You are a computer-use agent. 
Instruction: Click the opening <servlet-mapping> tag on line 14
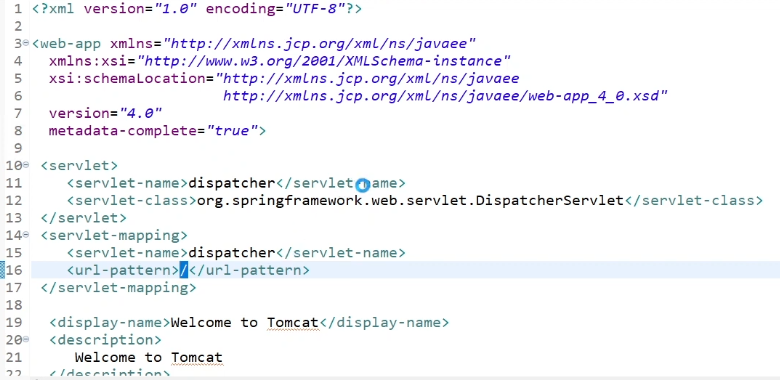point(114,235)
